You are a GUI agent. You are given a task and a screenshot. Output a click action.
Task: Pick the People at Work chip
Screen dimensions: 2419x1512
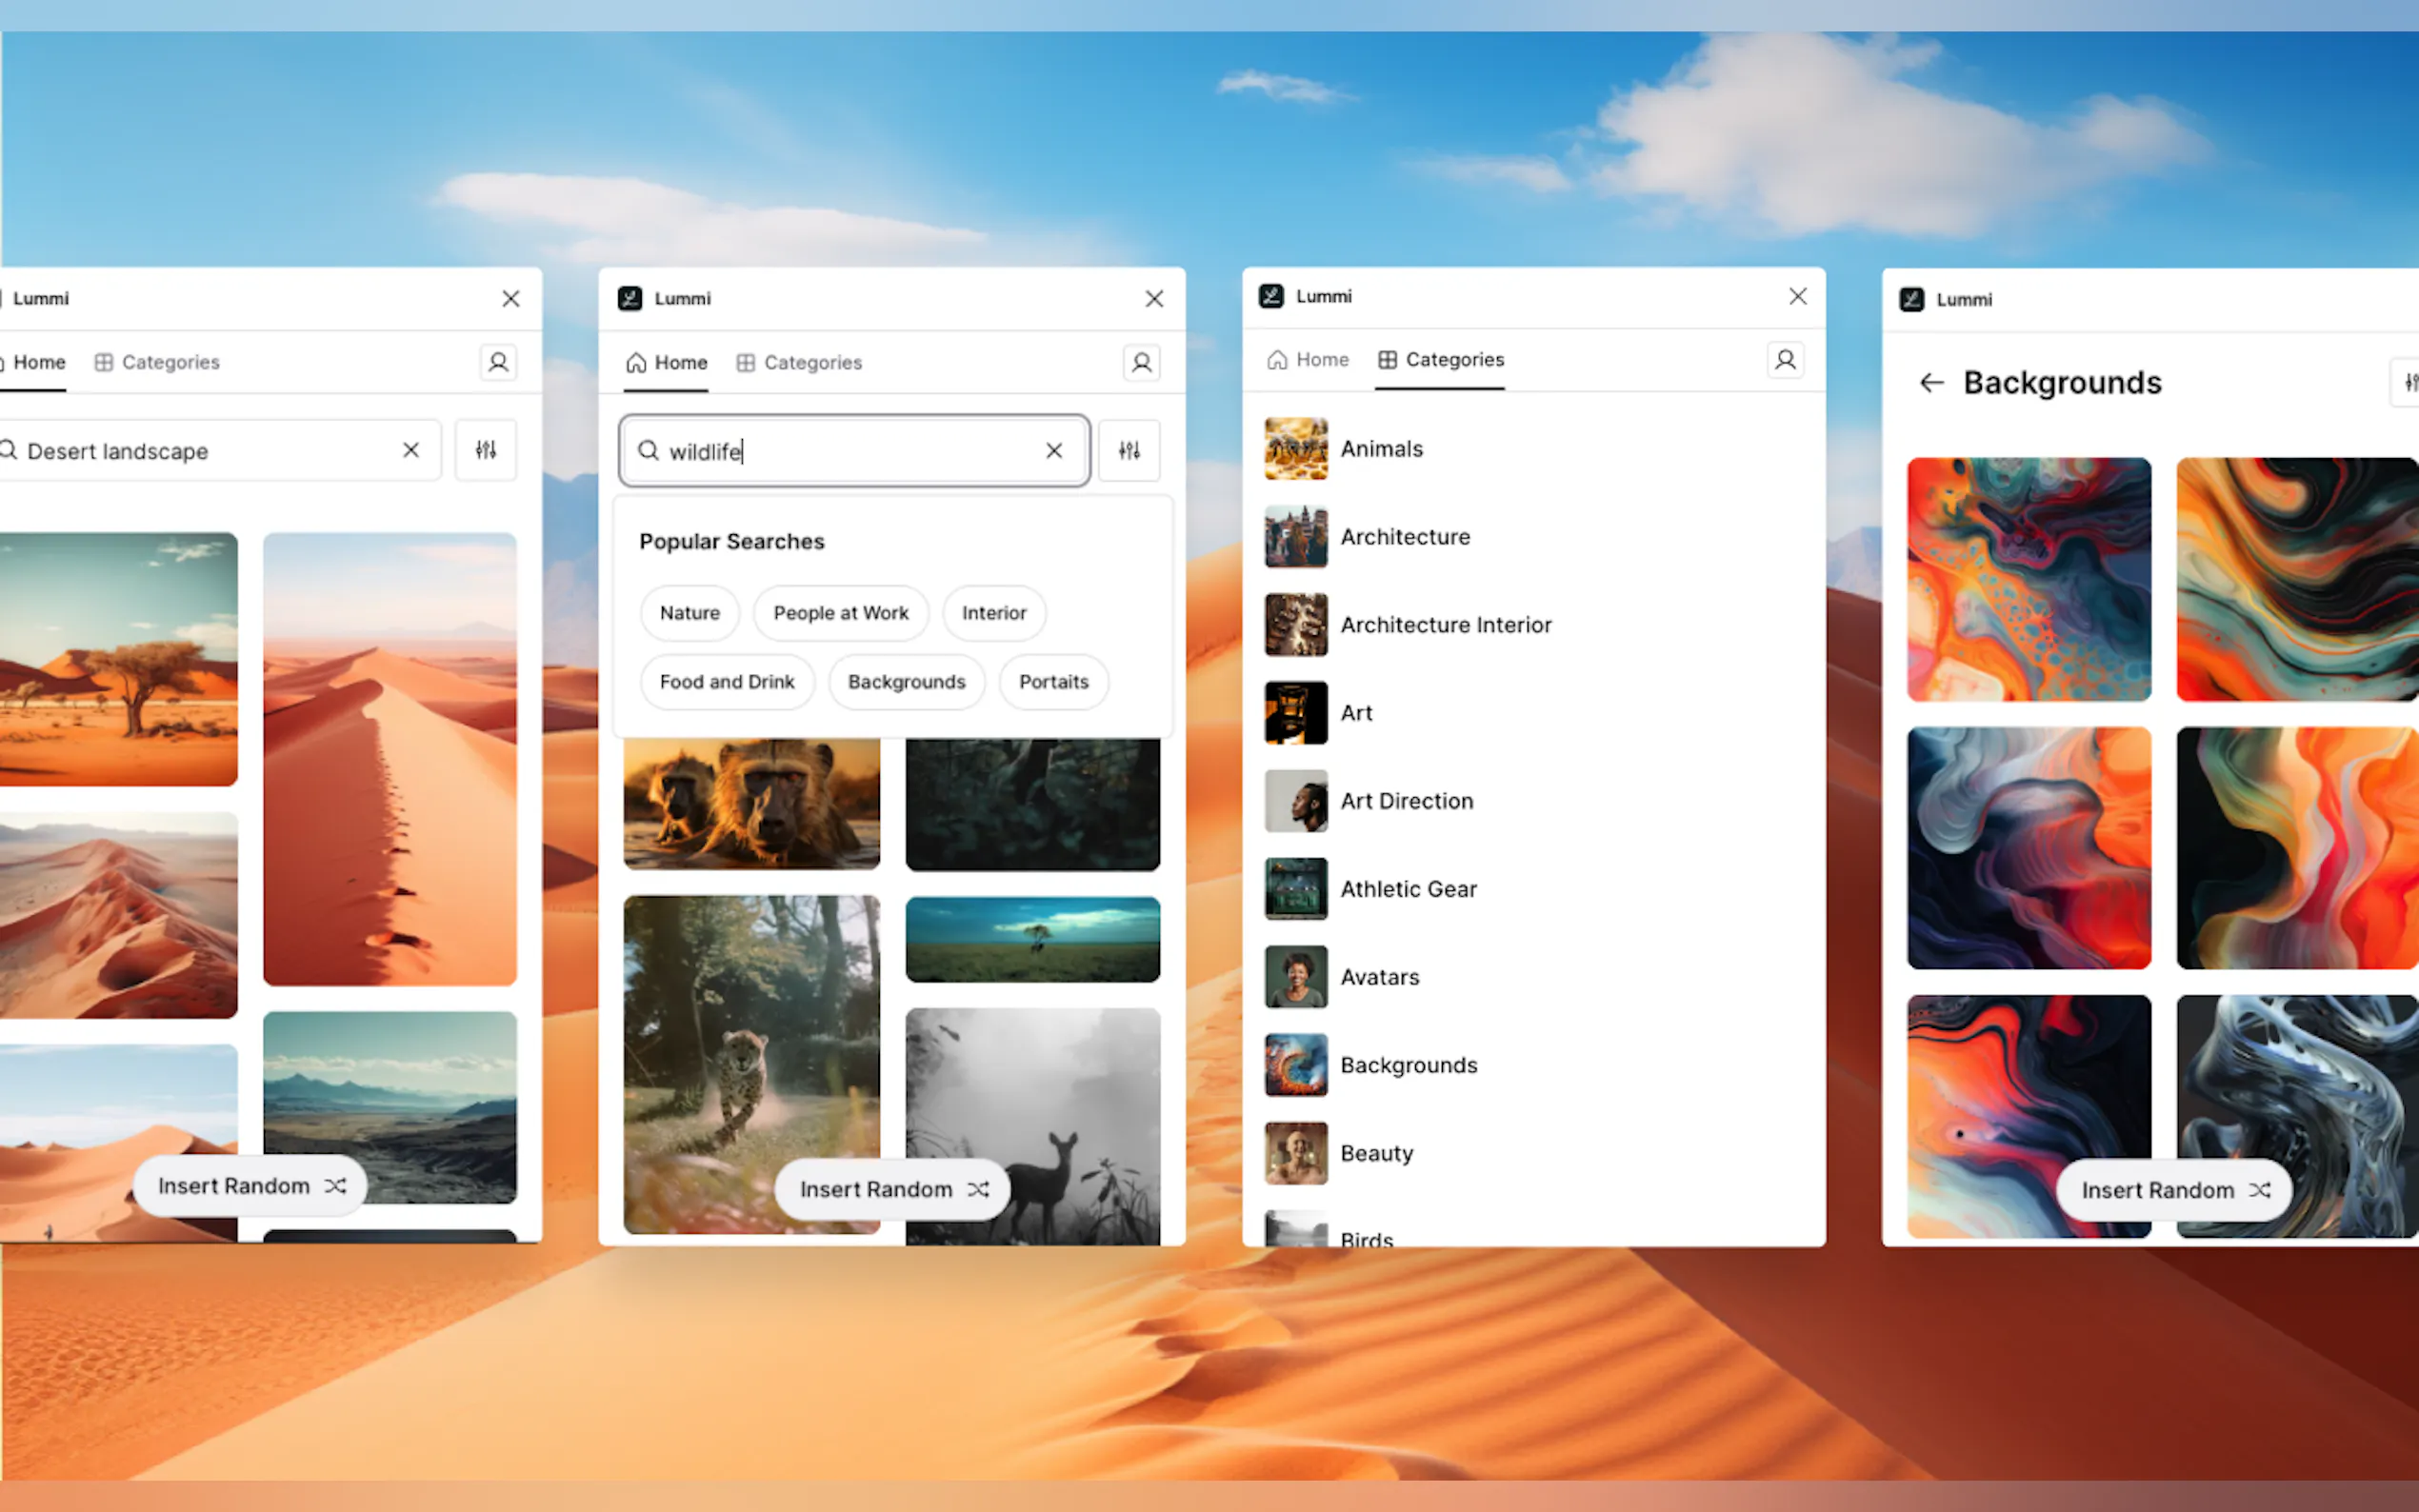[840, 613]
